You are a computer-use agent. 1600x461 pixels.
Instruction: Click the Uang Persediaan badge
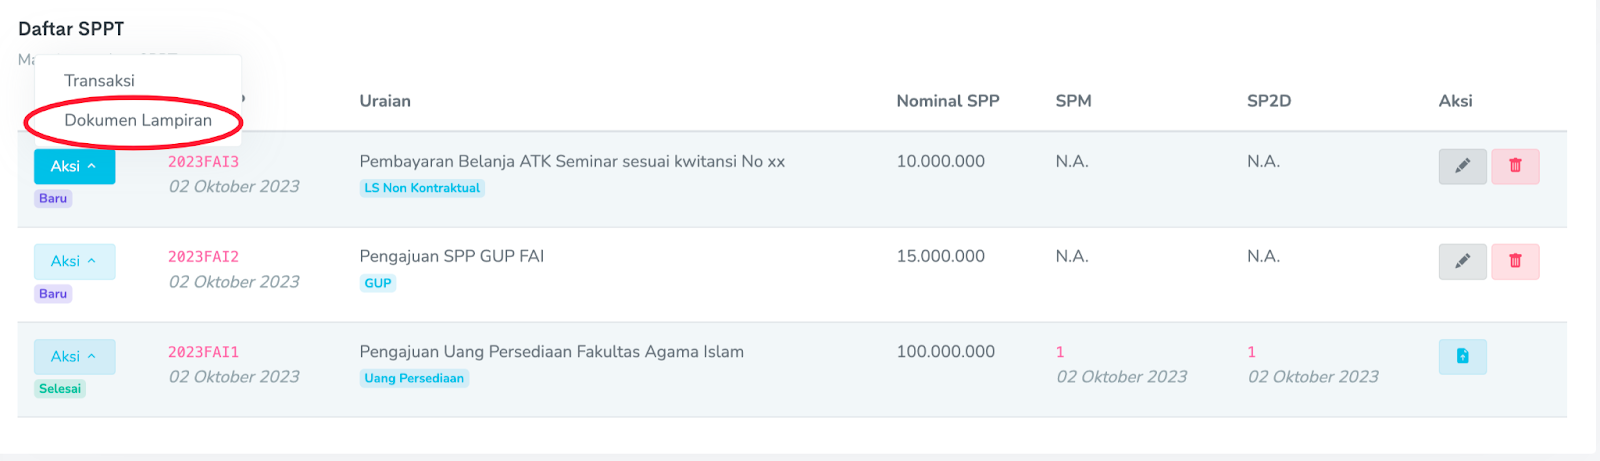point(414,378)
